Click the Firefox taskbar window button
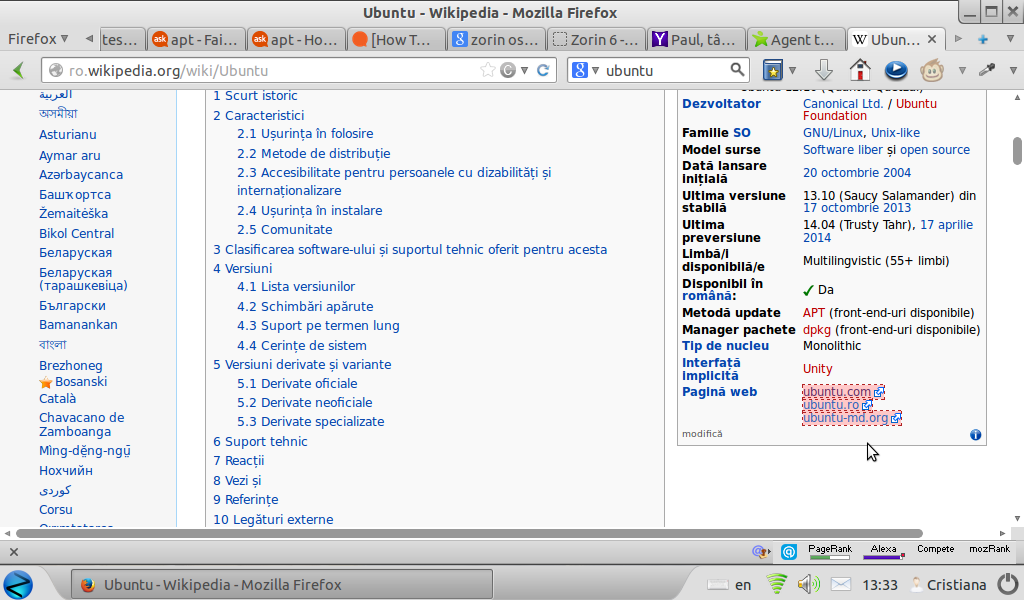This screenshot has width=1024, height=600. click(282, 584)
